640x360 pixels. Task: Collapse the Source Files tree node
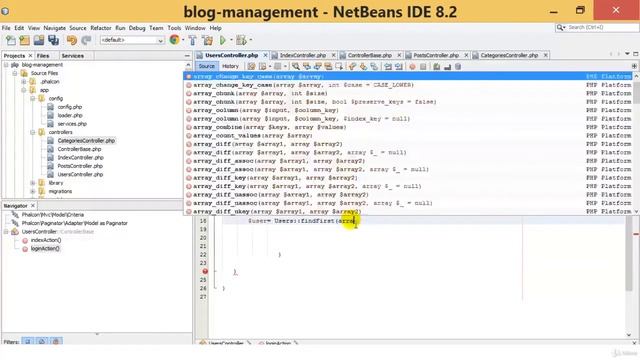coord(15,73)
